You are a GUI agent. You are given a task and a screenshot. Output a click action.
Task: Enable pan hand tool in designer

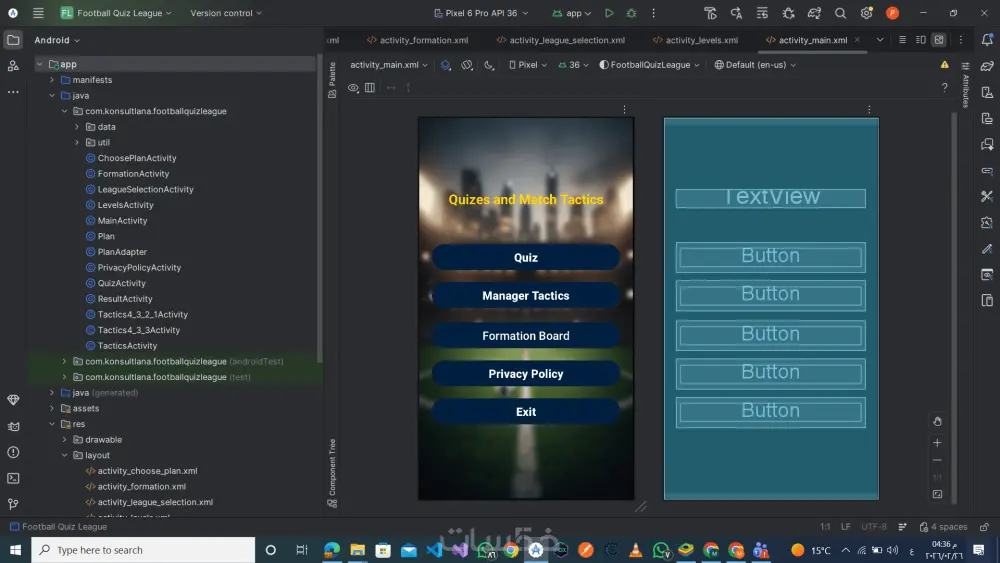point(937,421)
